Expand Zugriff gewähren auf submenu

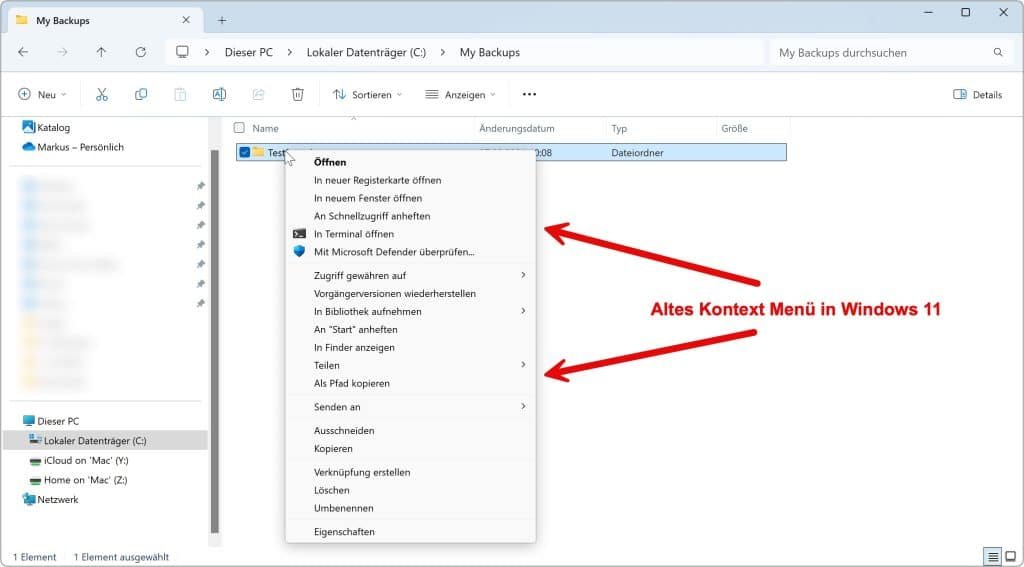[410, 276]
